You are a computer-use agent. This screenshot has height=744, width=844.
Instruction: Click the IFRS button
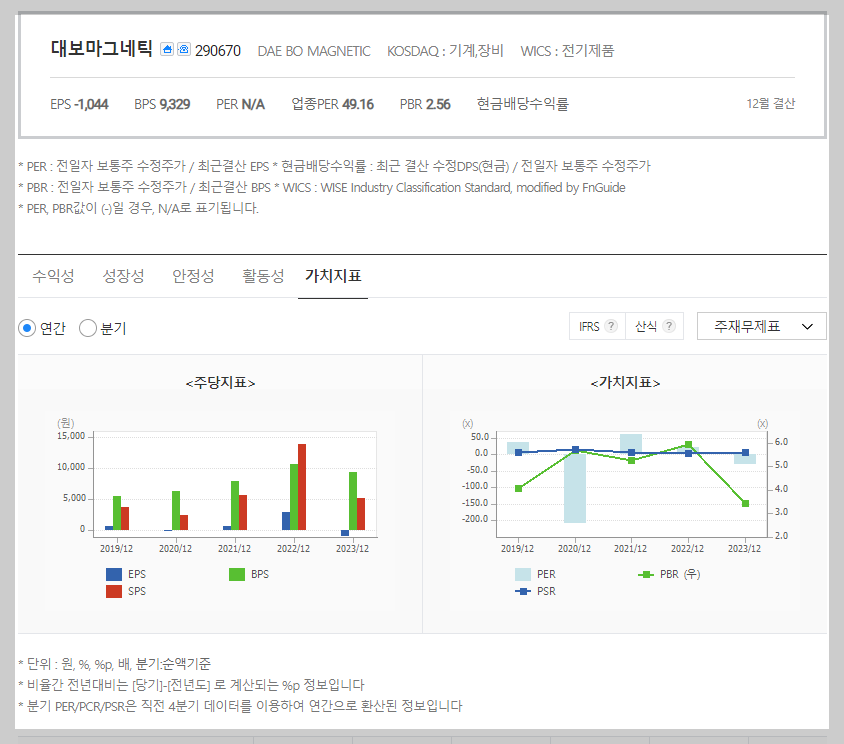point(597,326)
